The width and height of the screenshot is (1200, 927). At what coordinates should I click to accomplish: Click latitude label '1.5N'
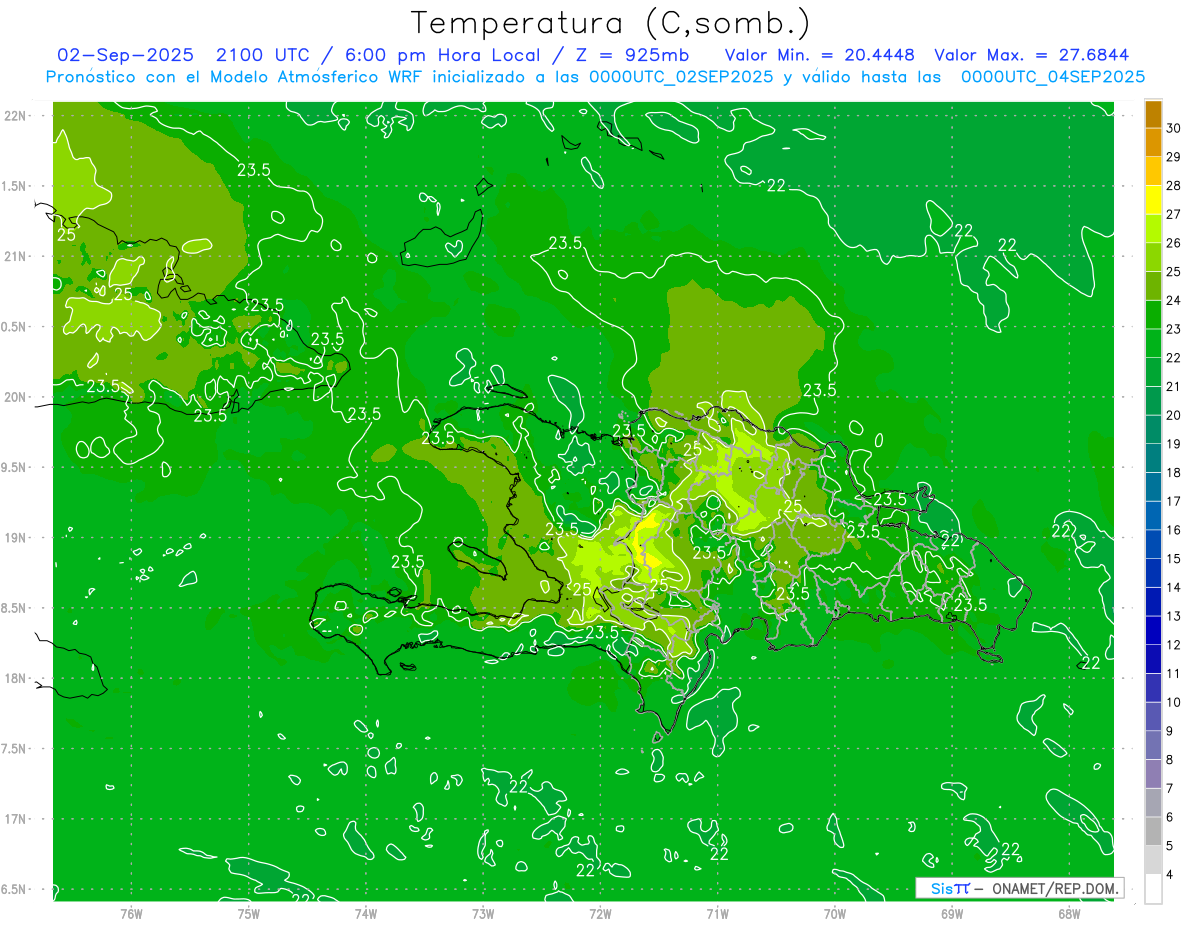[15, 186]
